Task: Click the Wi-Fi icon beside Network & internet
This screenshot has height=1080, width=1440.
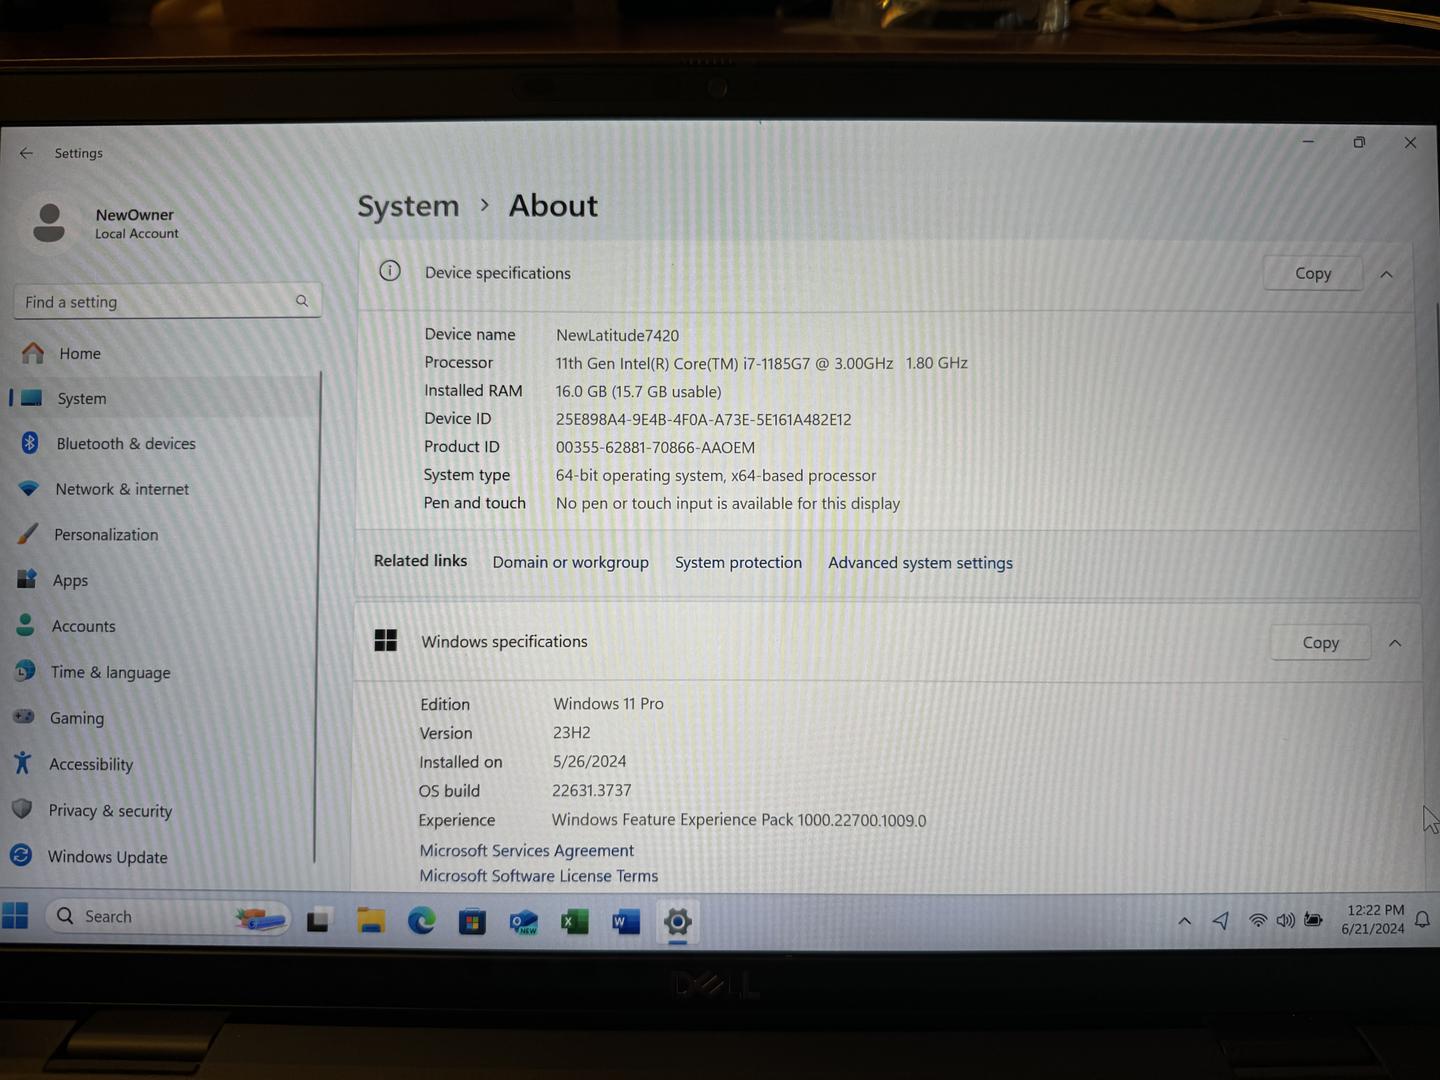Action: click(x=28, y=488)
